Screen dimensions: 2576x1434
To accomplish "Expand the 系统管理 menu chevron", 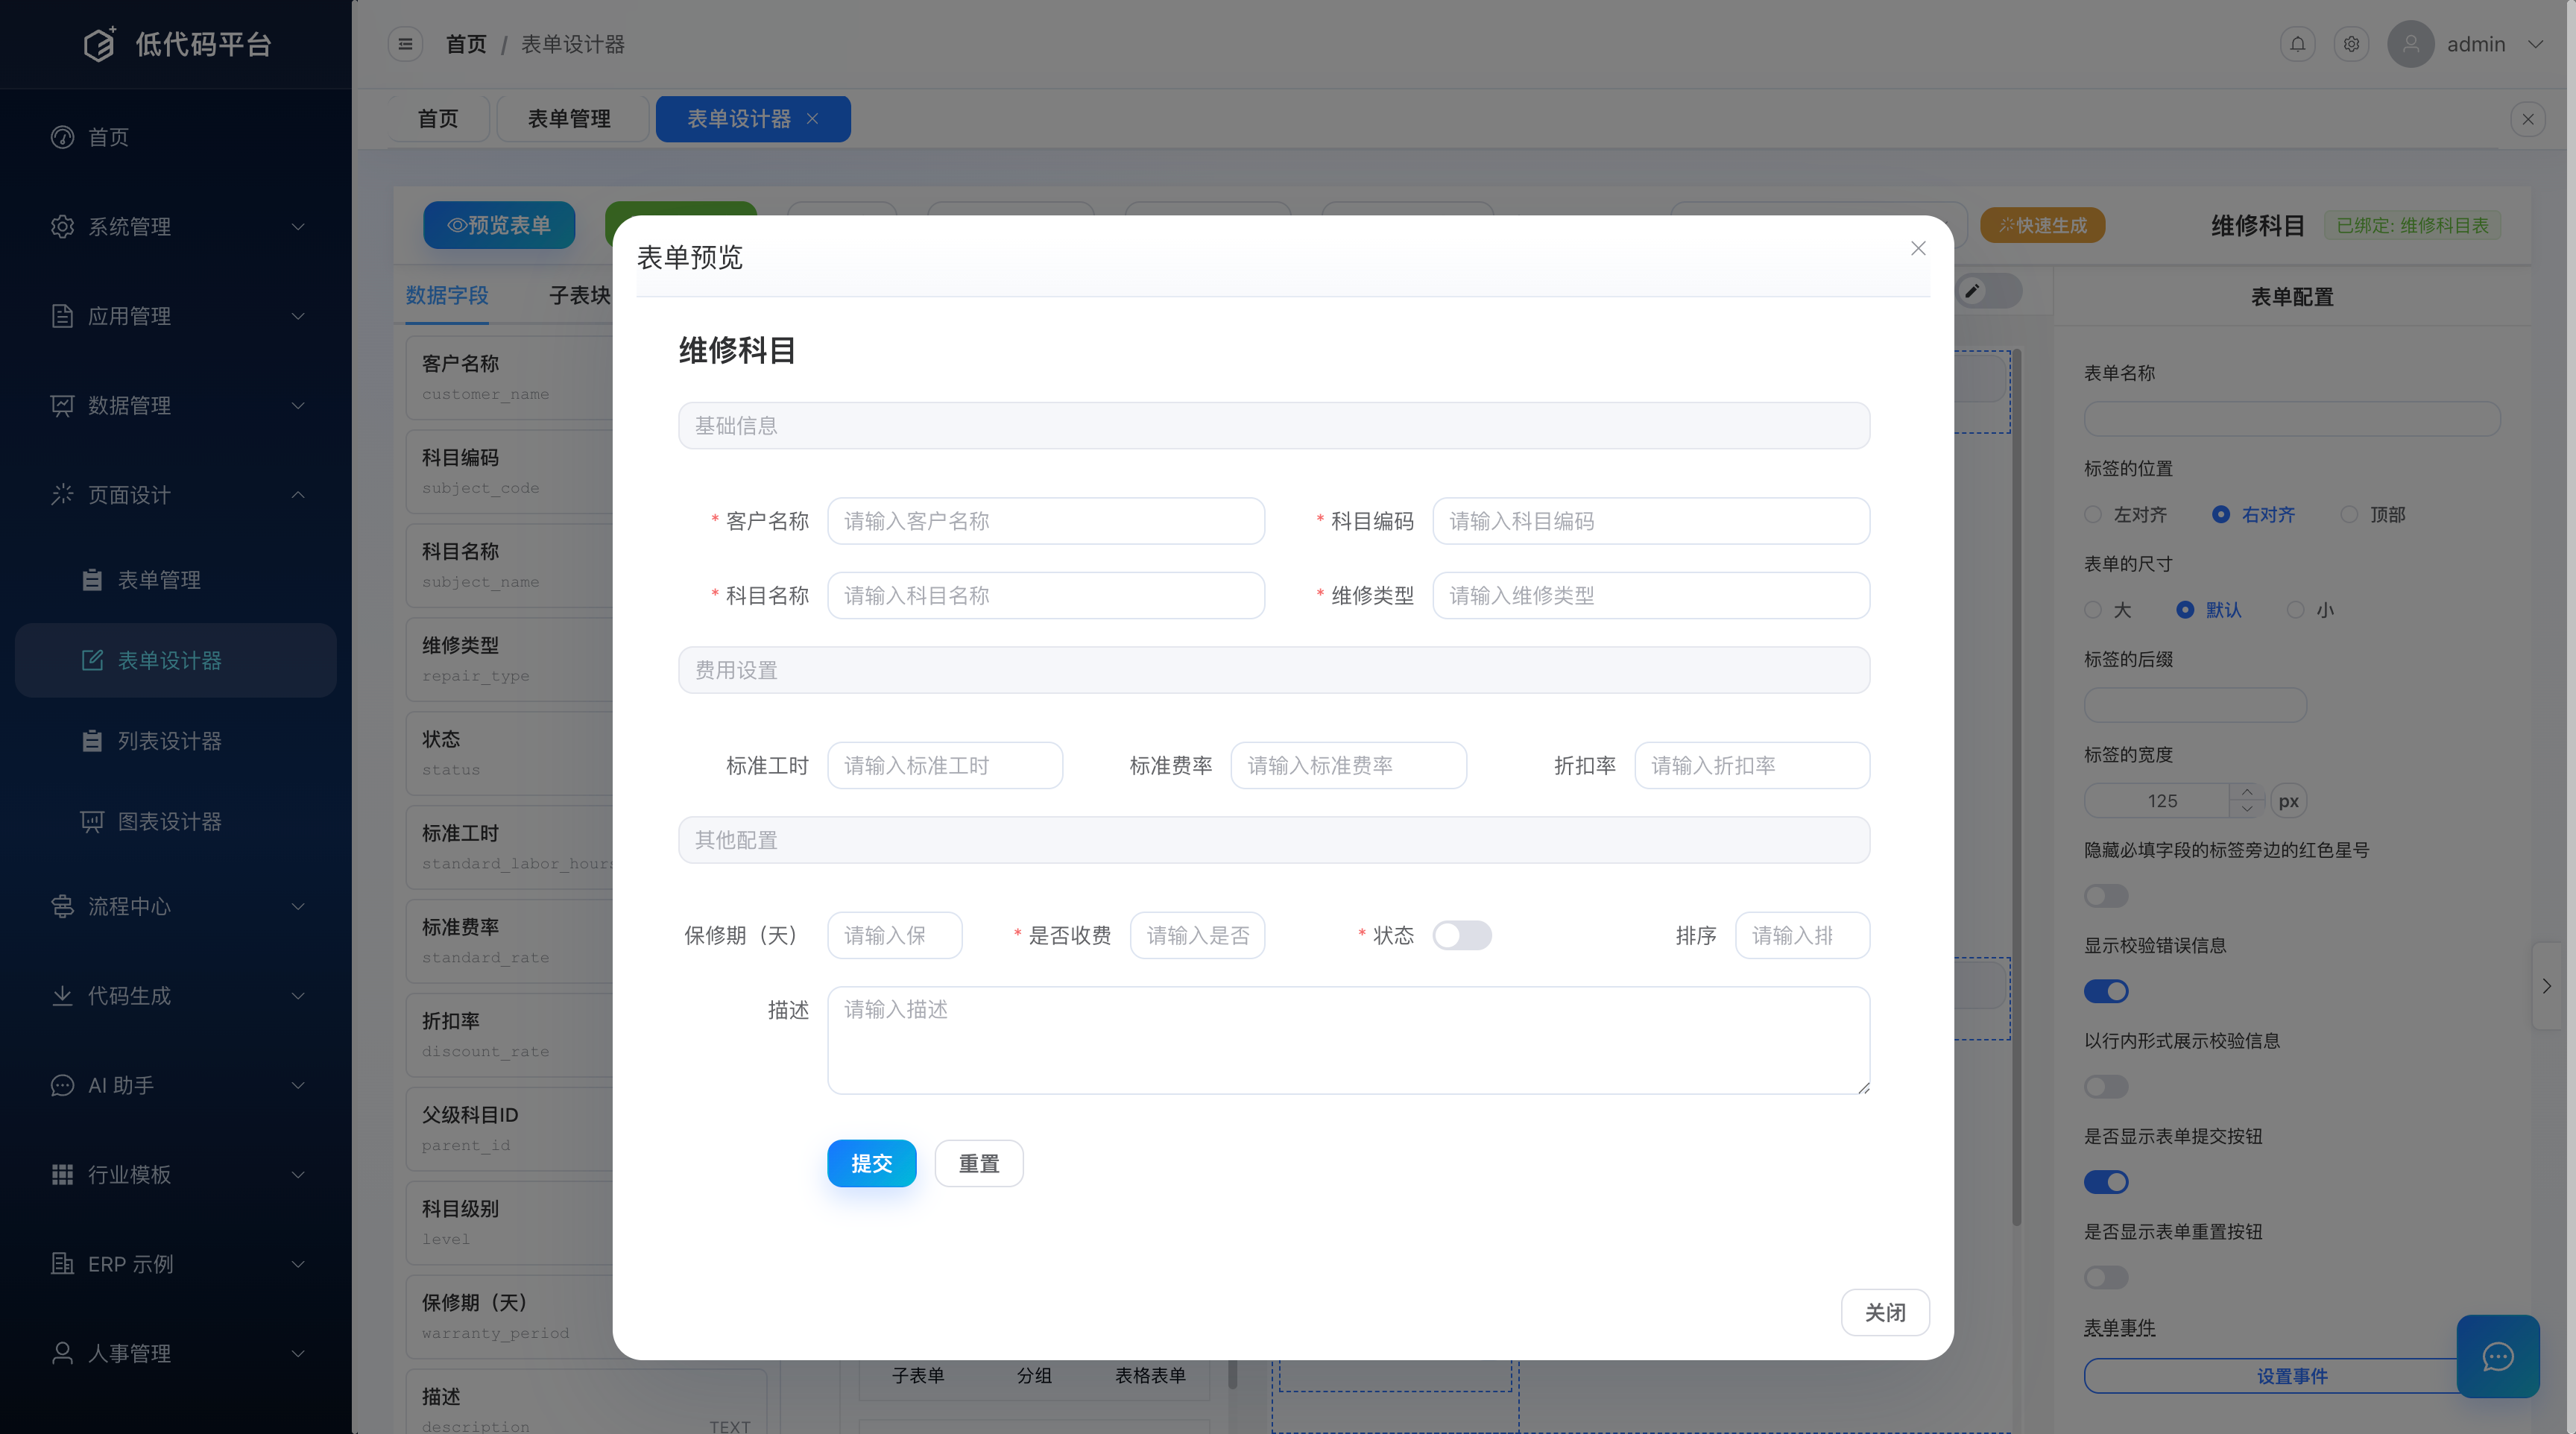I will coord(298,227).
